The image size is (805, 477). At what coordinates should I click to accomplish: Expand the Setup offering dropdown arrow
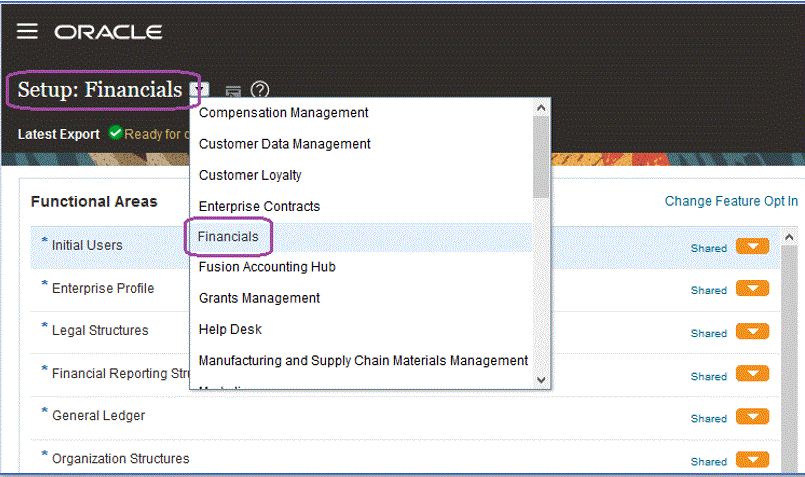pos(201,90)
